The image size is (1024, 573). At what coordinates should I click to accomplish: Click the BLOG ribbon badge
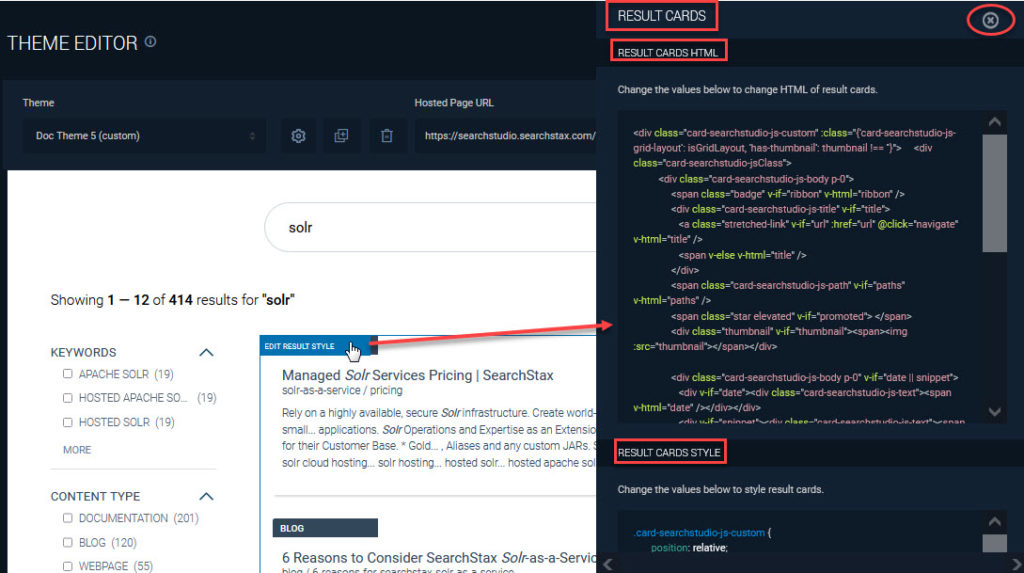tap(325, 528)
